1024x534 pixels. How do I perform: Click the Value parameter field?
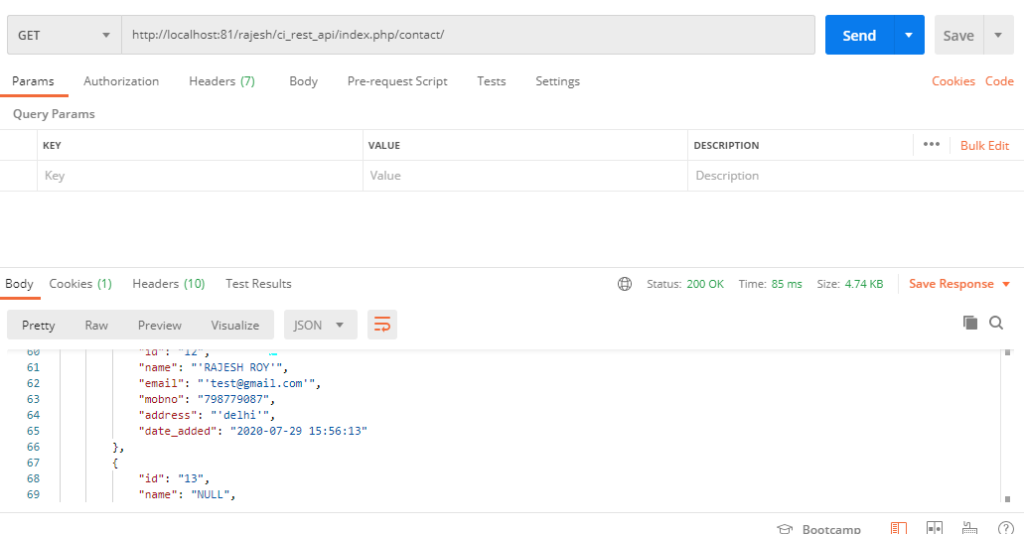(525, 176)
